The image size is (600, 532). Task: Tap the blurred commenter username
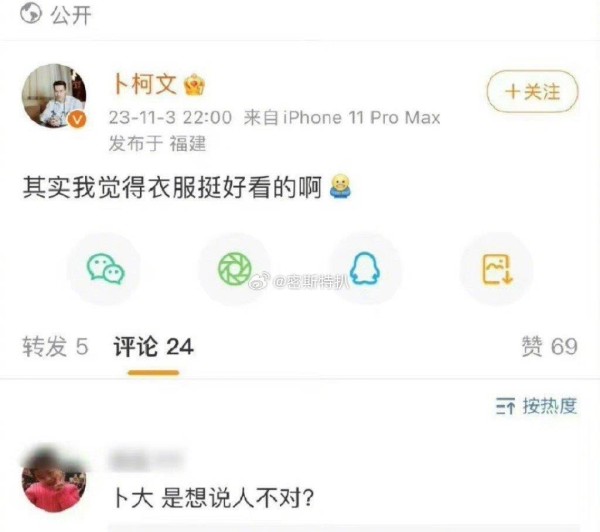point(145,460)
